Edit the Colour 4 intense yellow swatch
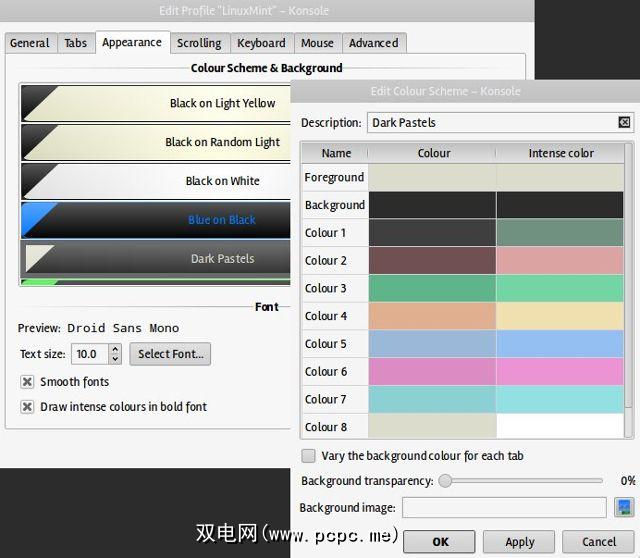 pyautogui.click(x=560, y=316)
